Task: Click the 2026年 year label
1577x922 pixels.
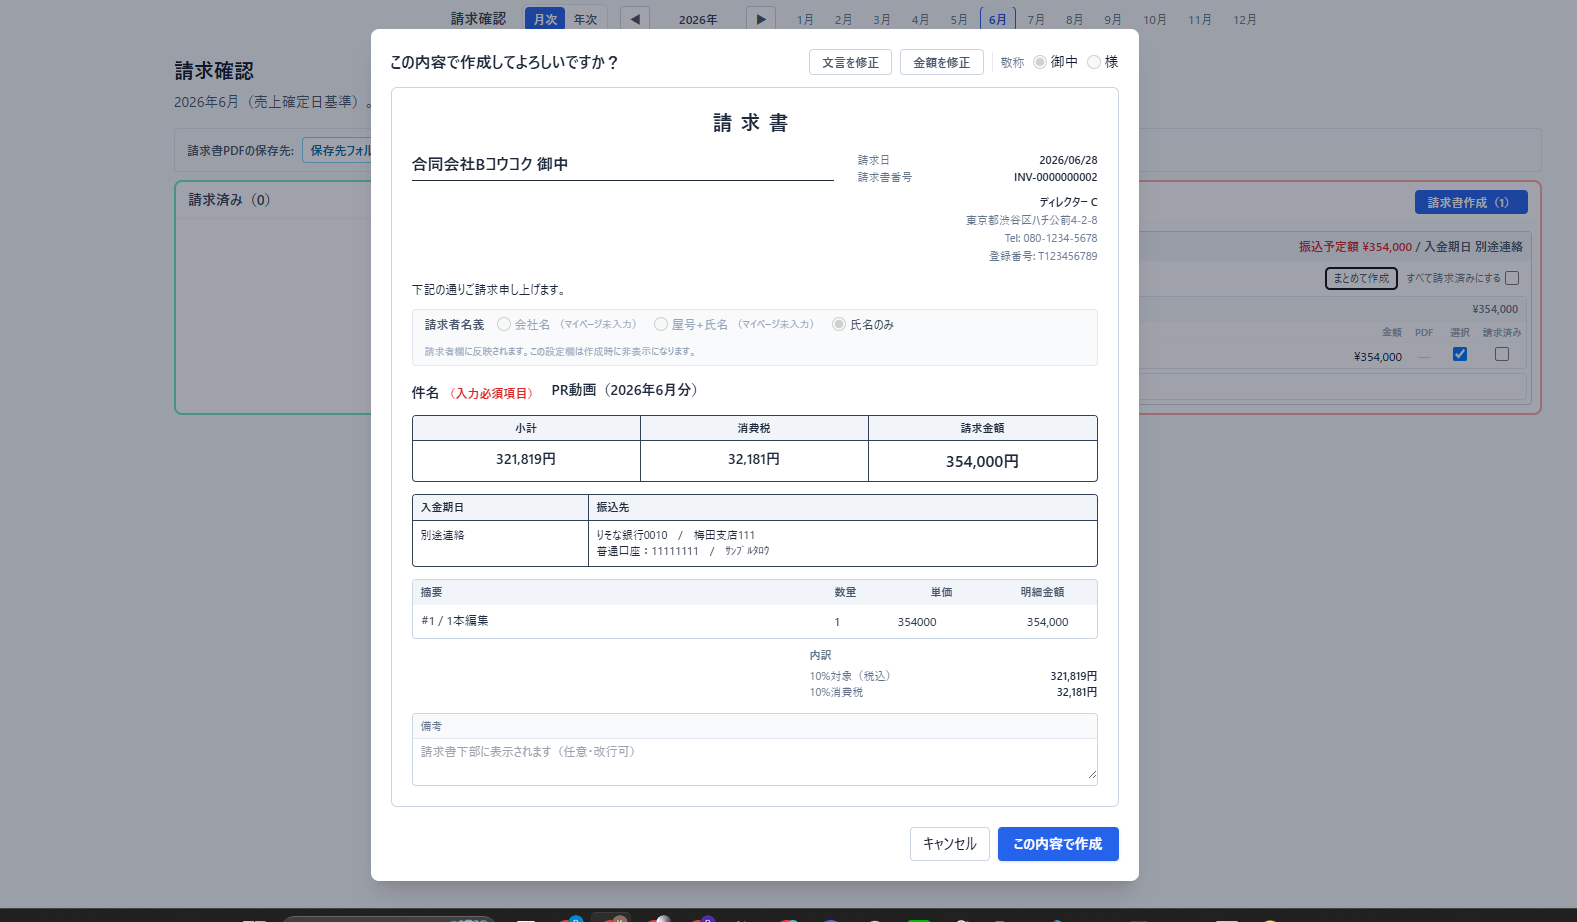Action: click(x=698, y=19)
